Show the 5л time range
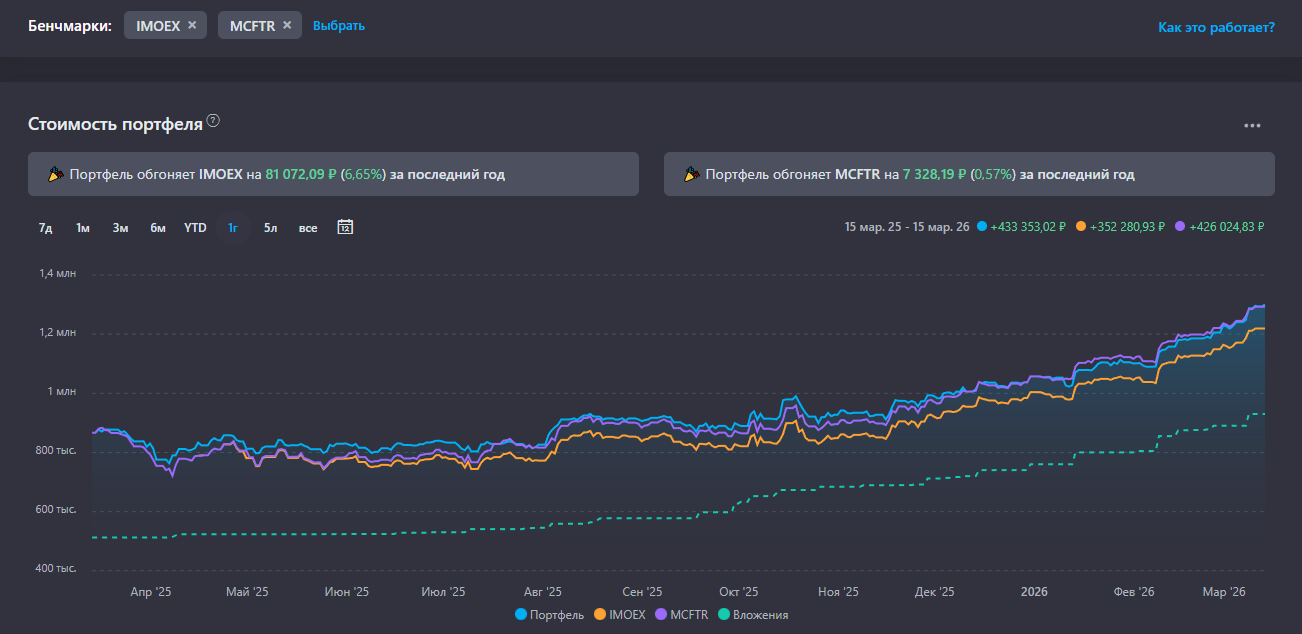 click(270, 228)
